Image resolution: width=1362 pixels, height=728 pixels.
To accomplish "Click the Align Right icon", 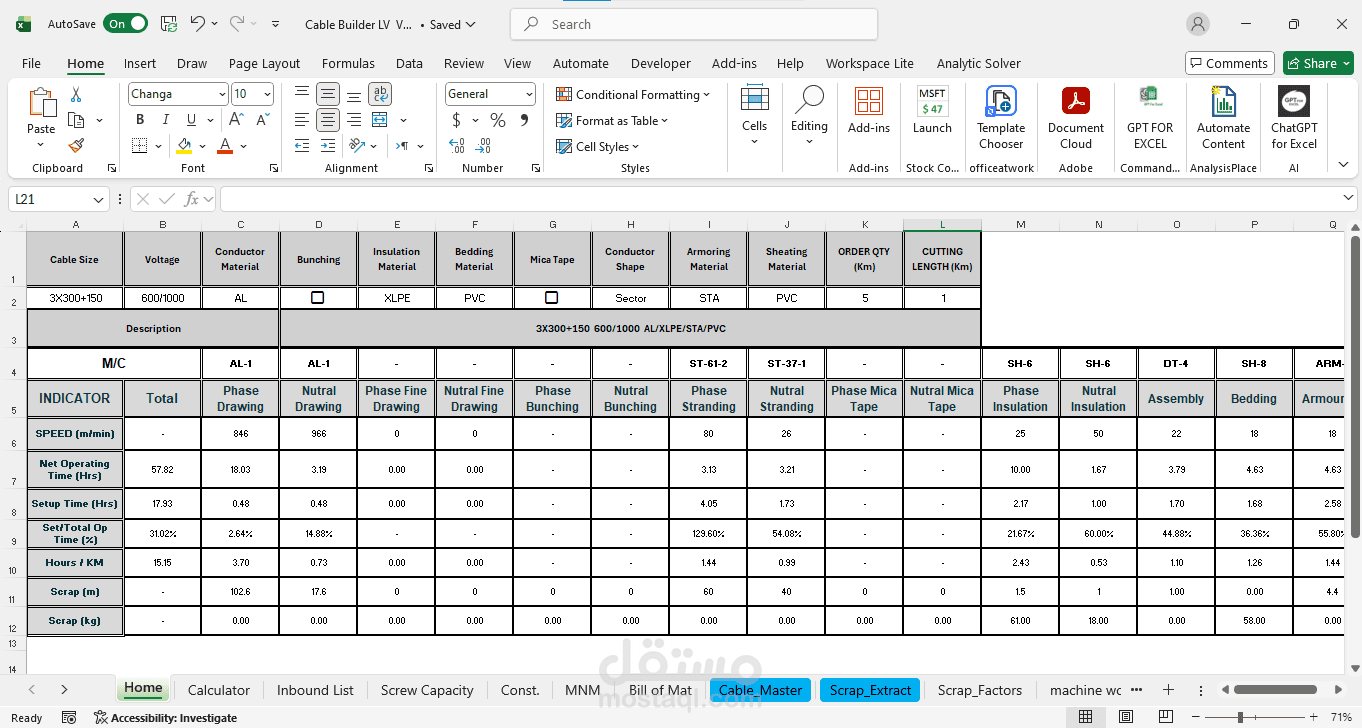I will [x=353, y=120].
